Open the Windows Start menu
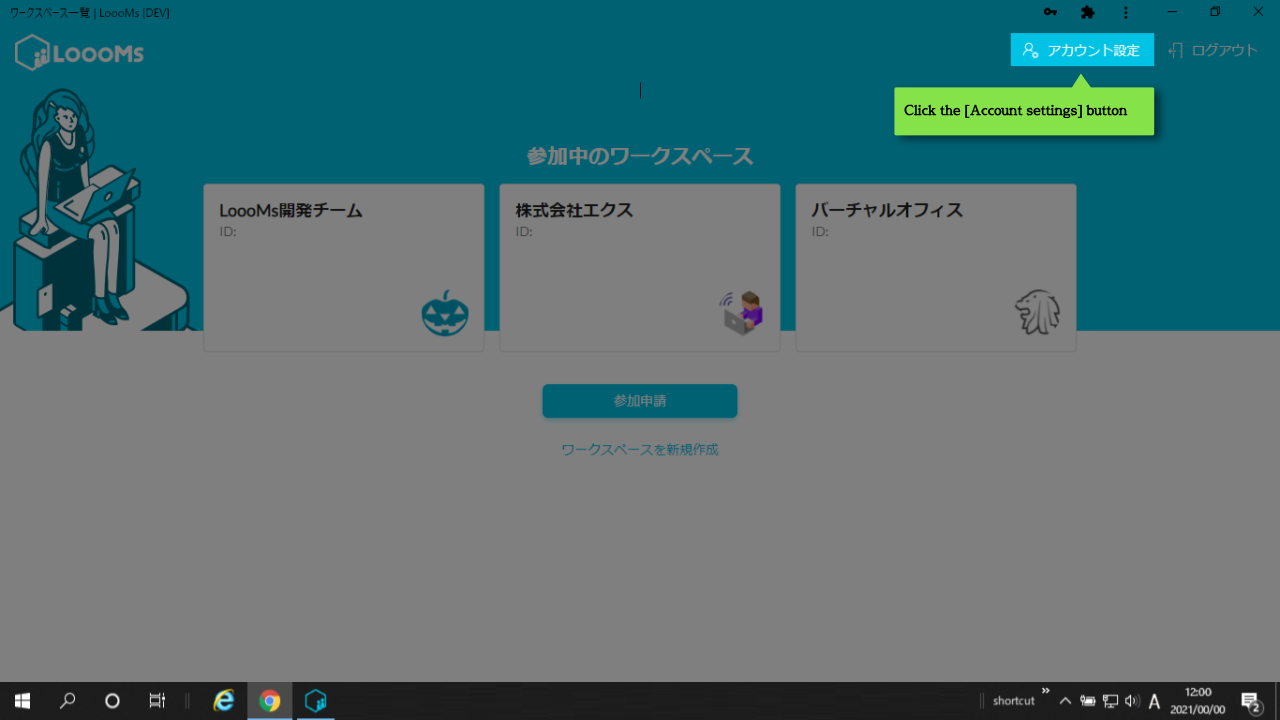Screen dimensions: 1280x720 [22, 701]
